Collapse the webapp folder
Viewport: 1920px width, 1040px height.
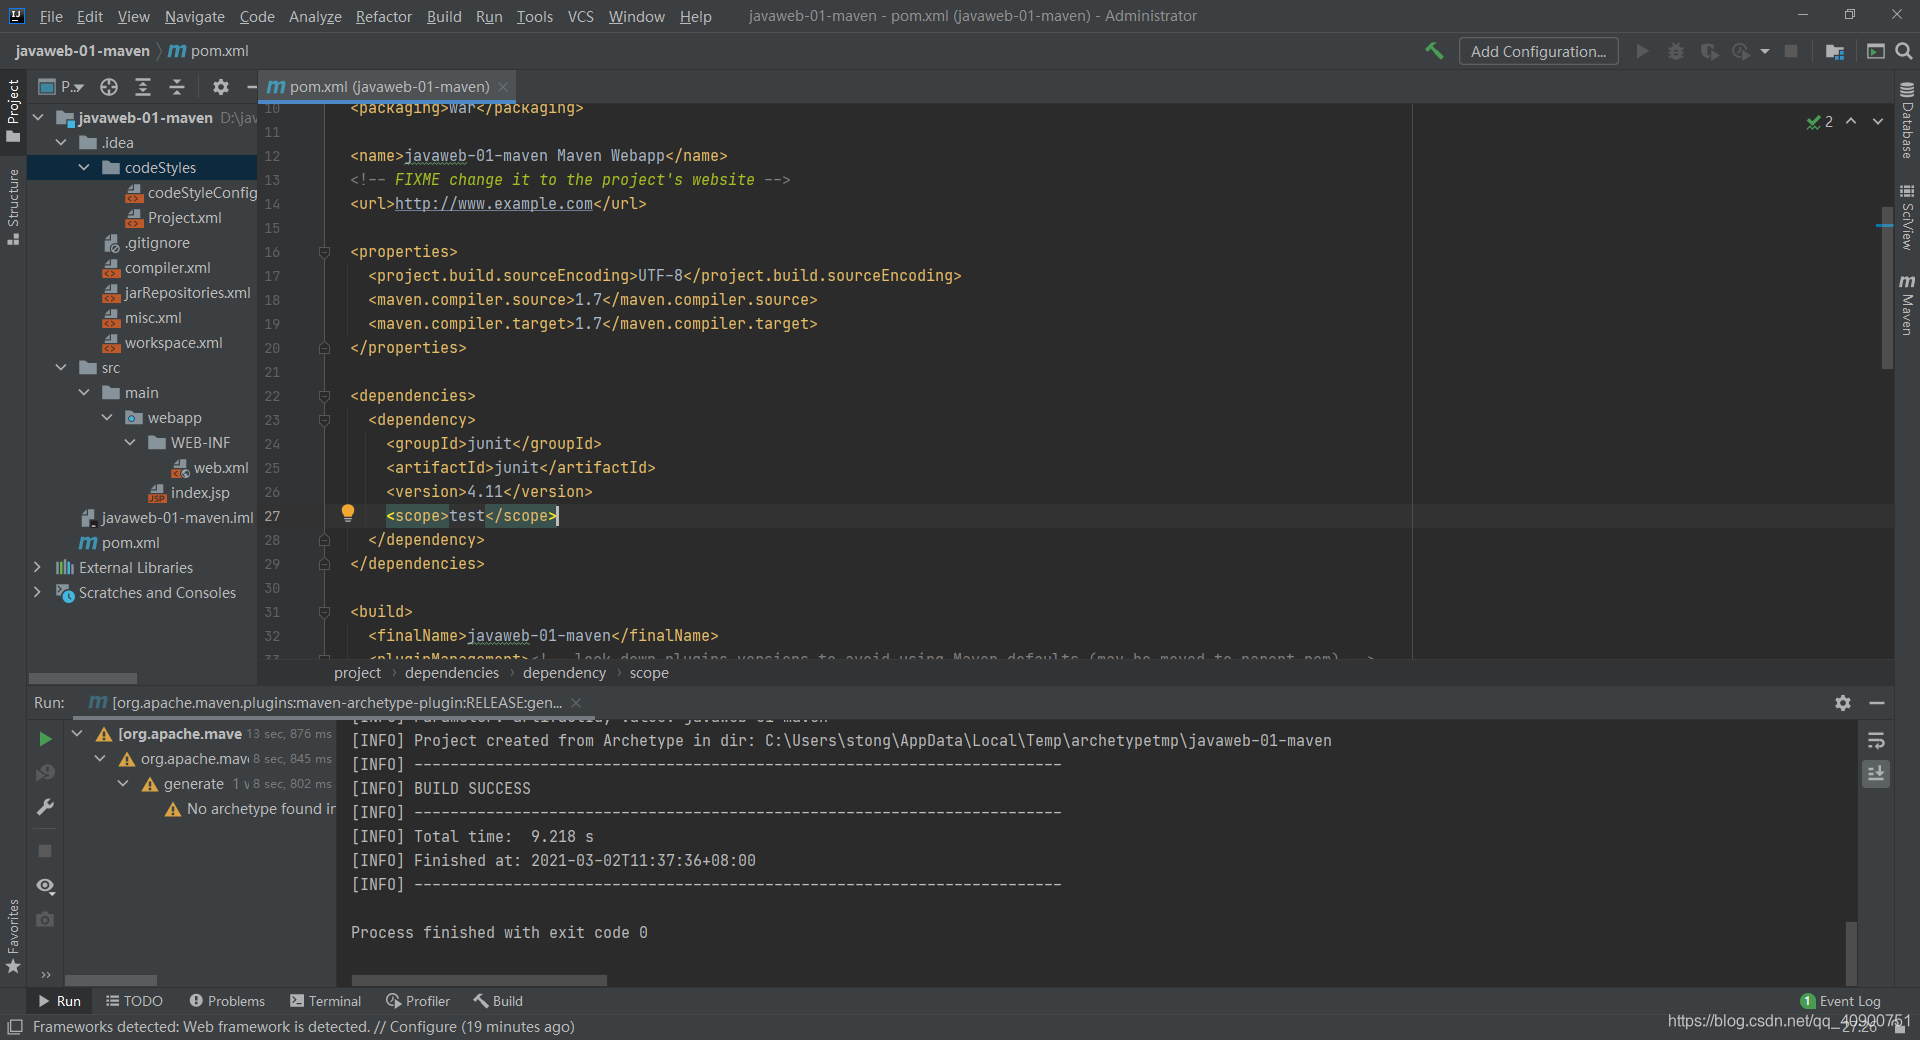(107, 418)
